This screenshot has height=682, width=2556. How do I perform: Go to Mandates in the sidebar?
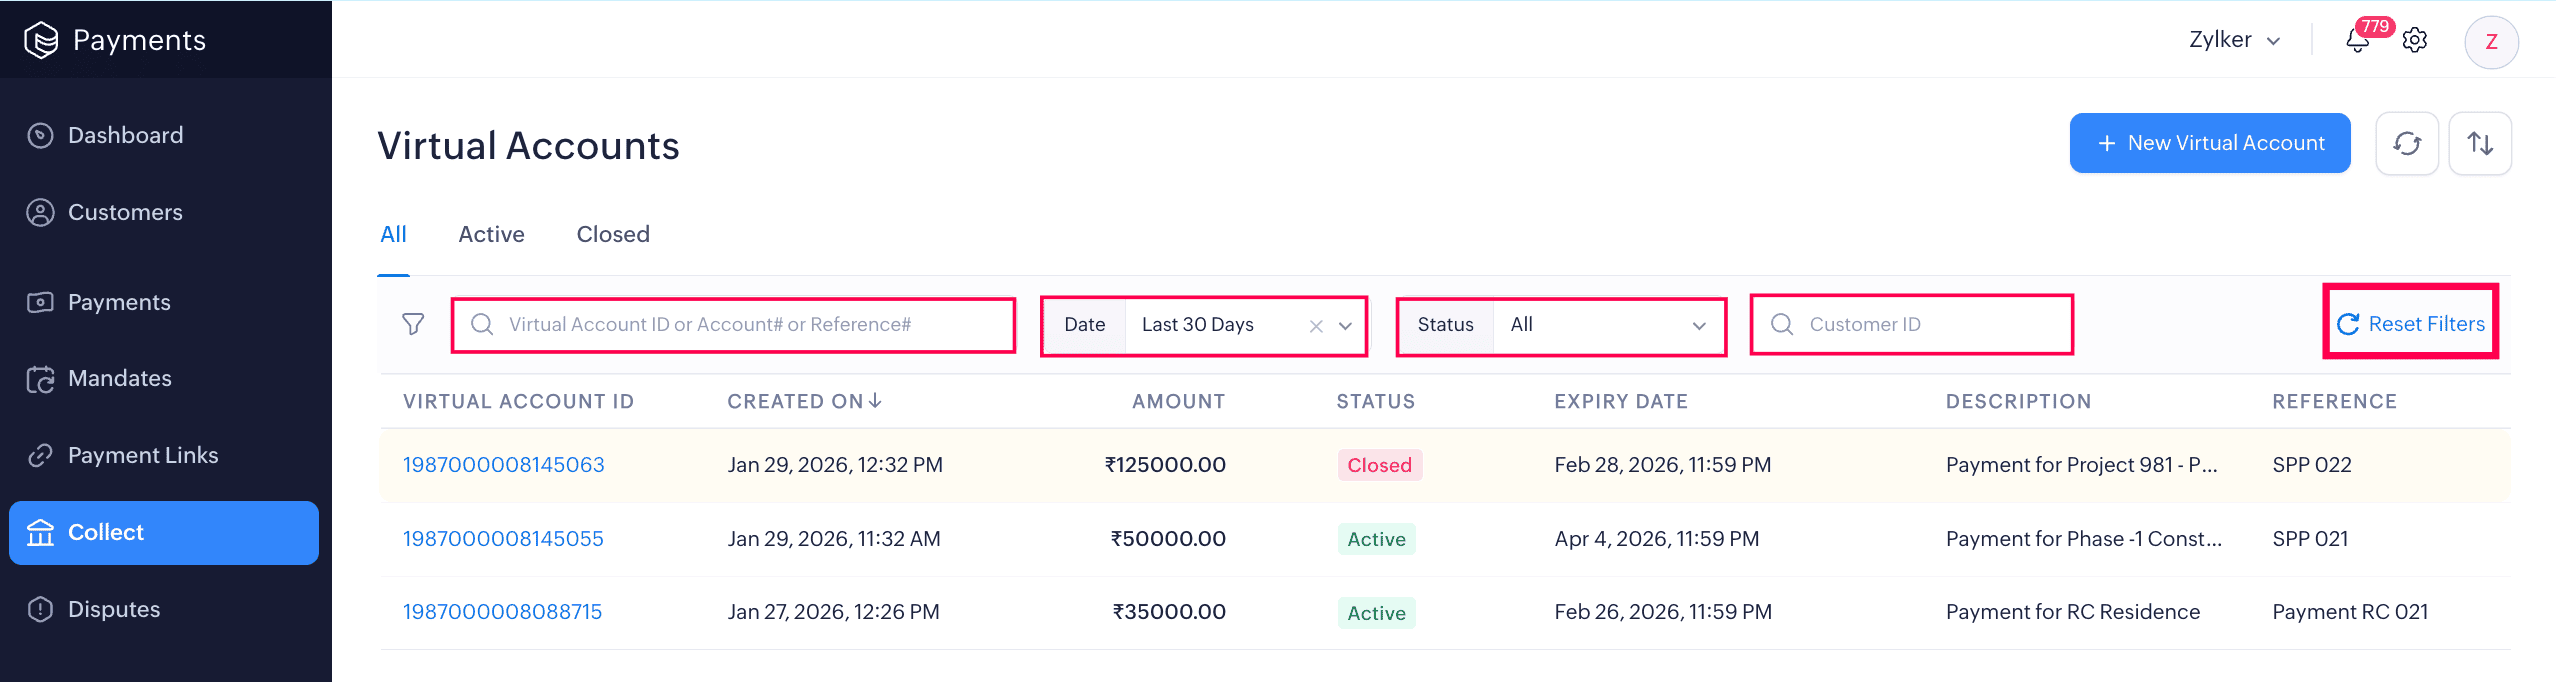(119, 378)
